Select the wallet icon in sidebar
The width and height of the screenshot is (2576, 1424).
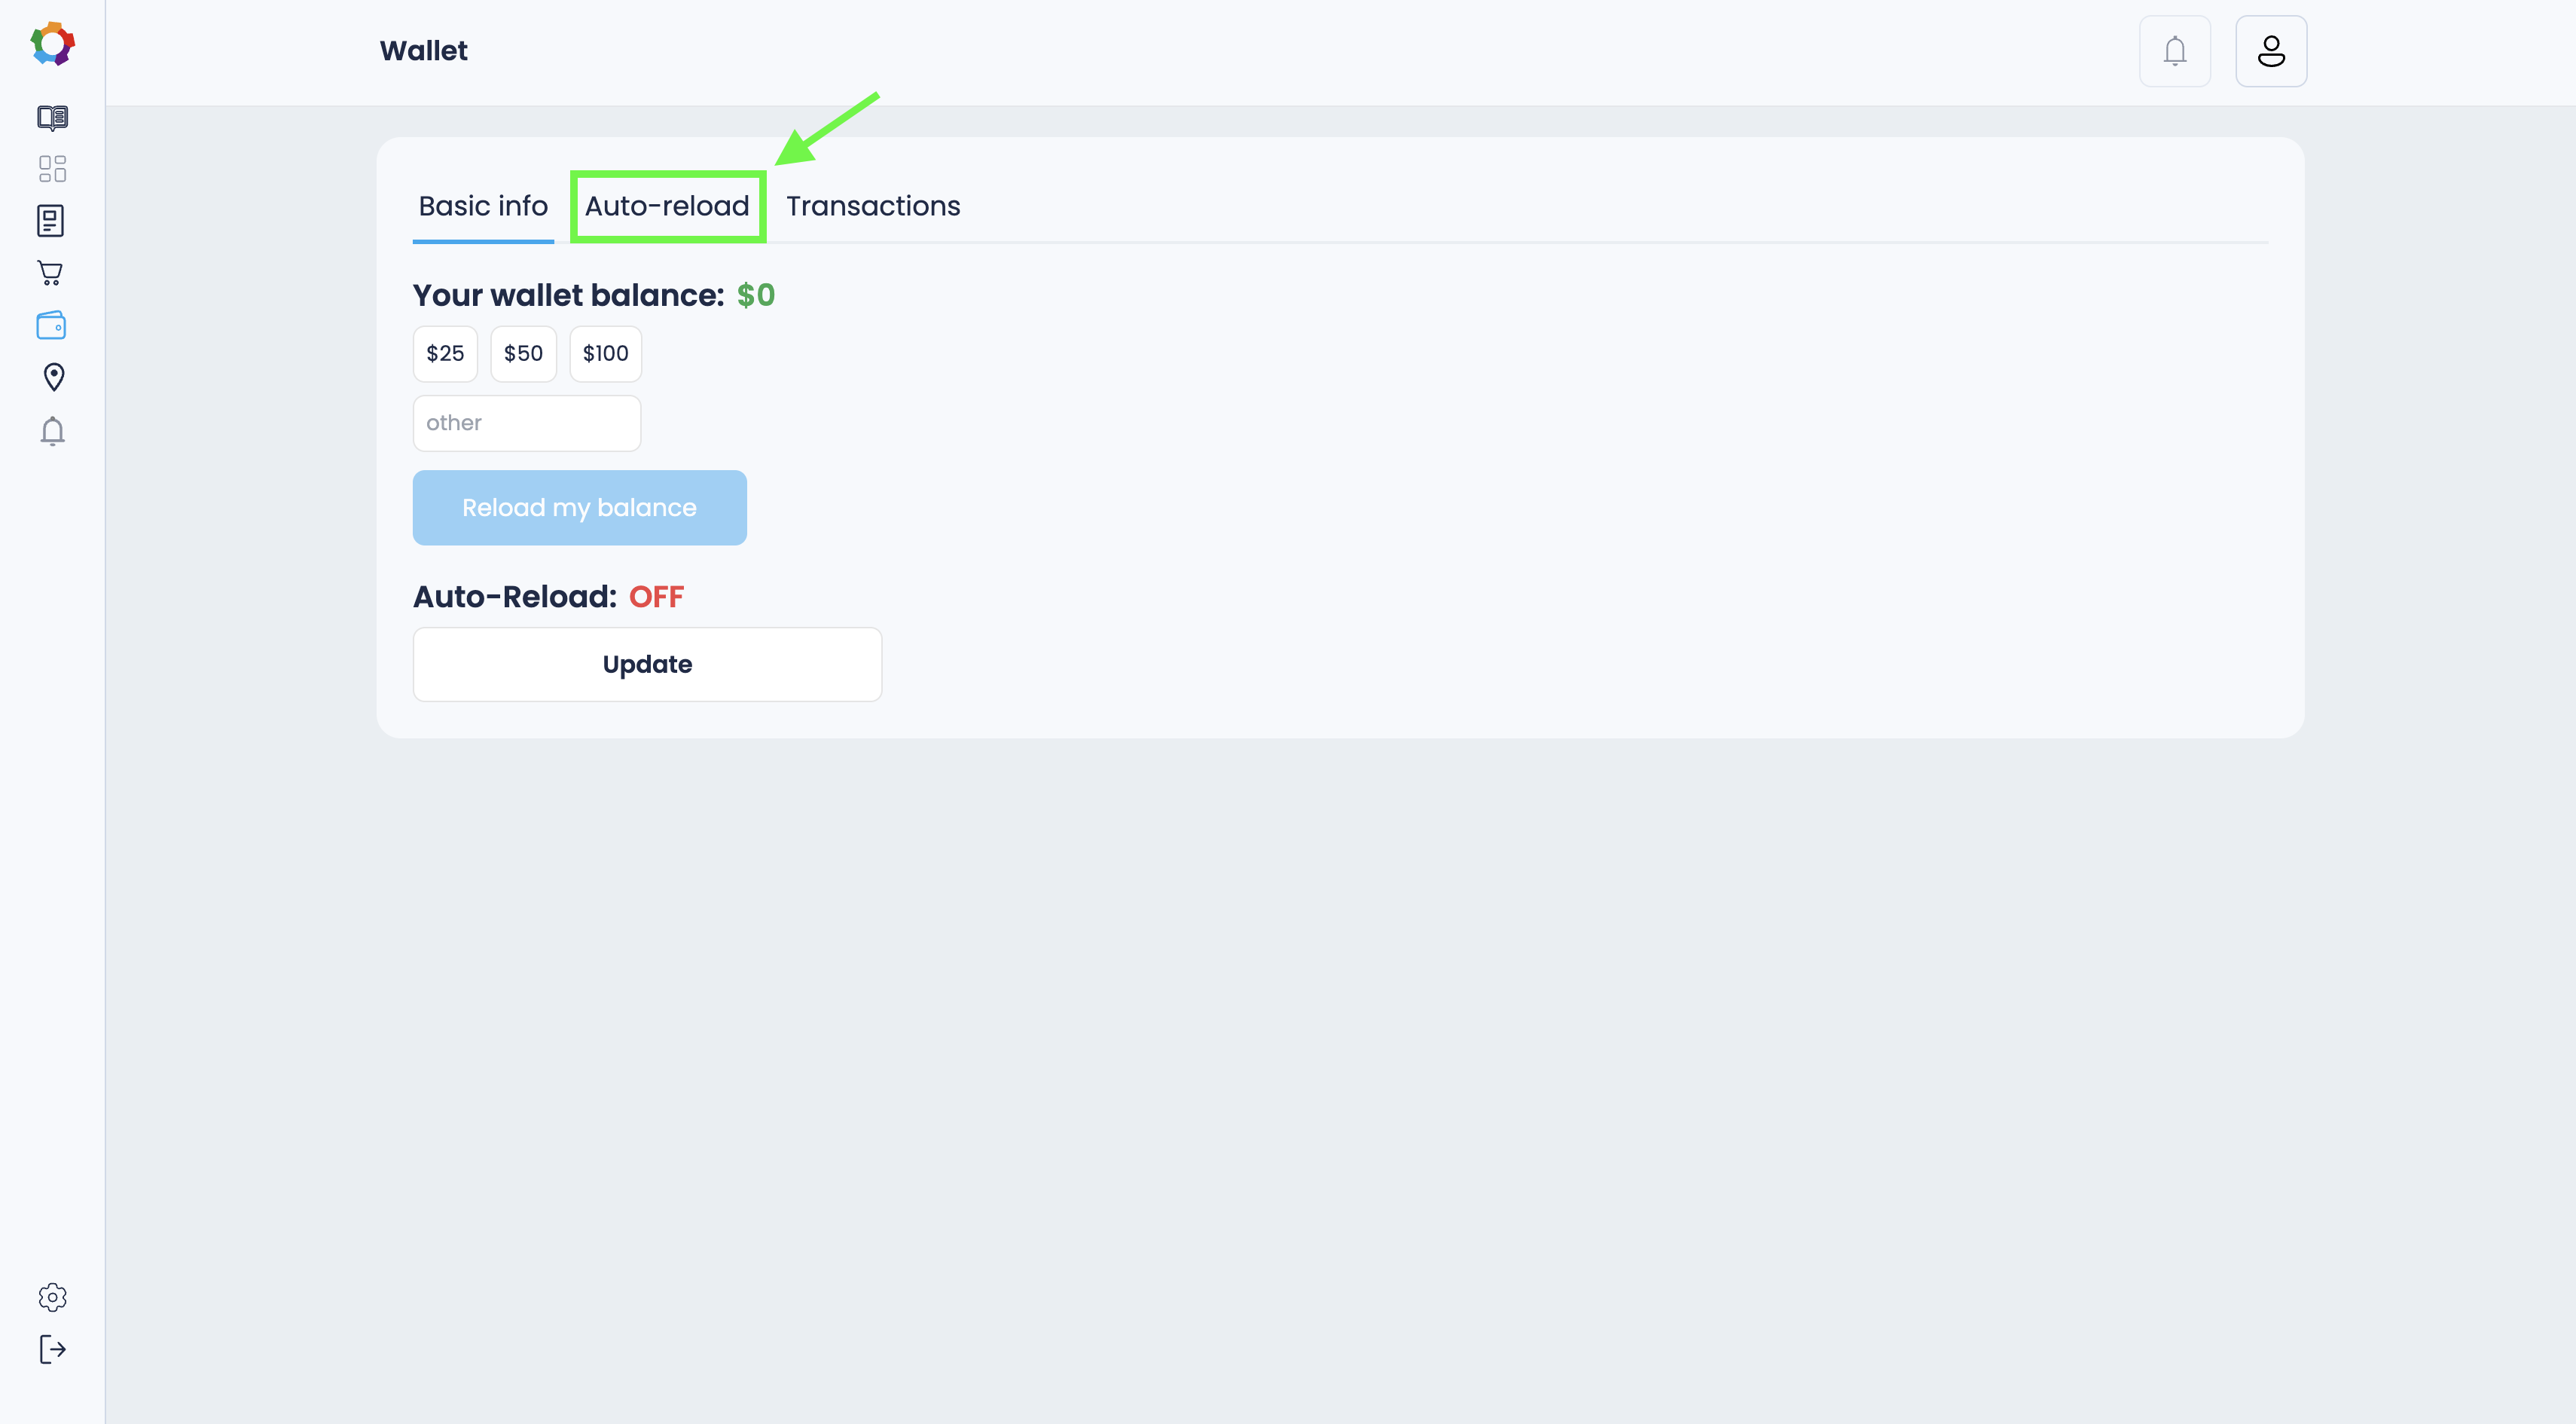point(51,325)
